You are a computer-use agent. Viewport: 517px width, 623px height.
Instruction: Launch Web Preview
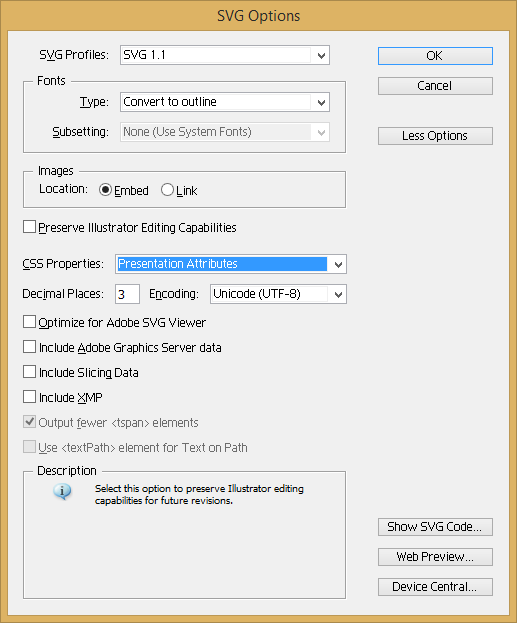pyautogui.click(x=435, y=557)
